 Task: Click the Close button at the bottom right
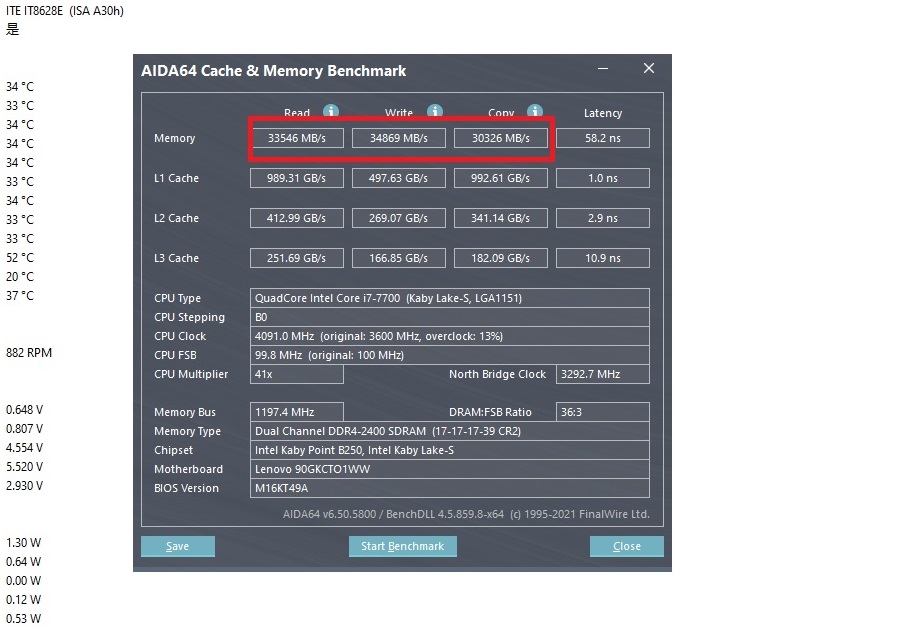(627, 546)
